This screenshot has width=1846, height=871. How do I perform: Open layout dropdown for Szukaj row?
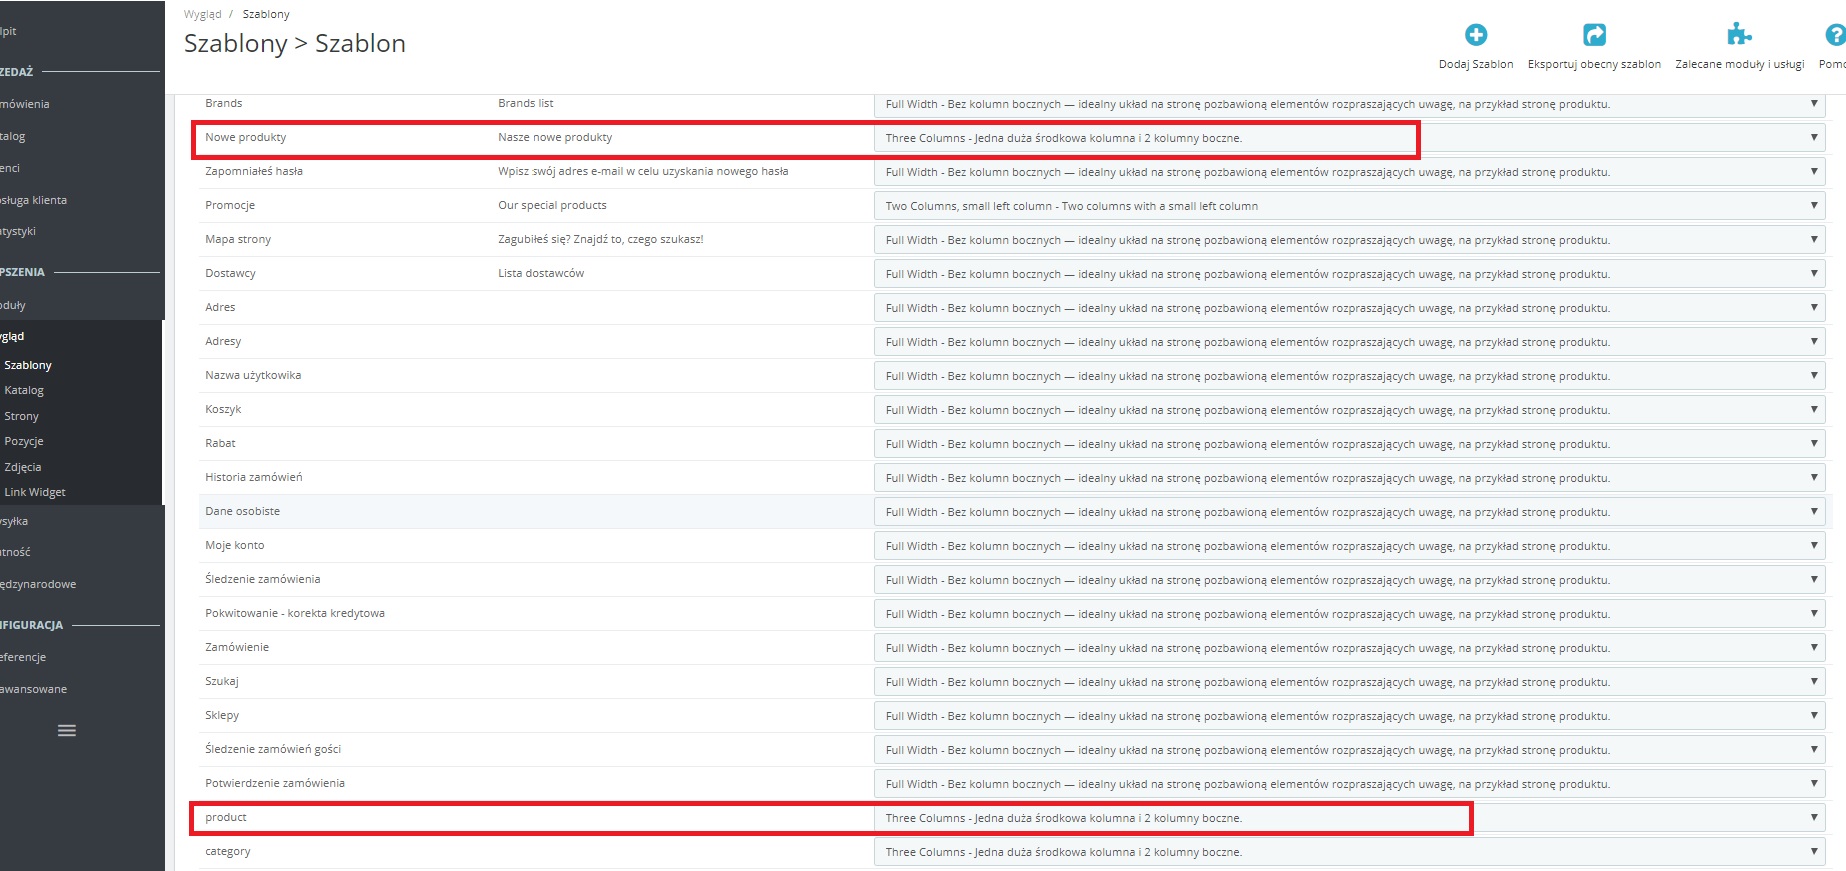tap(1350, 682)
